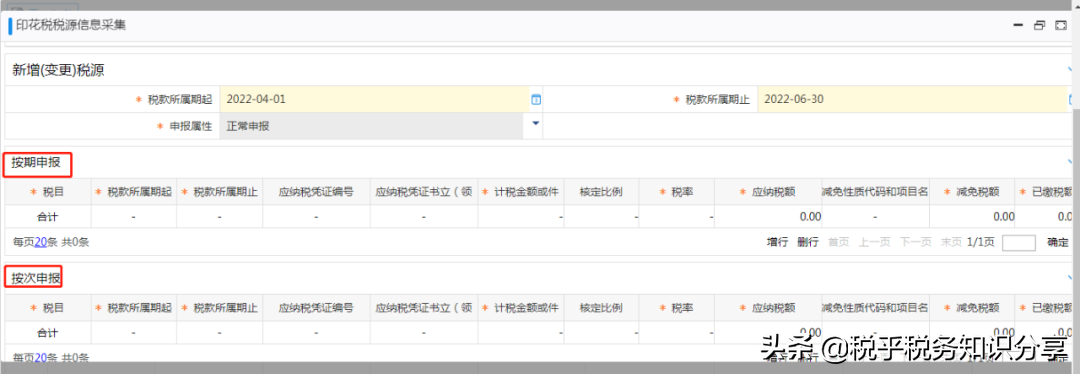
Task: Click 增行 to add a row
Action: click(x=778, y=242)
